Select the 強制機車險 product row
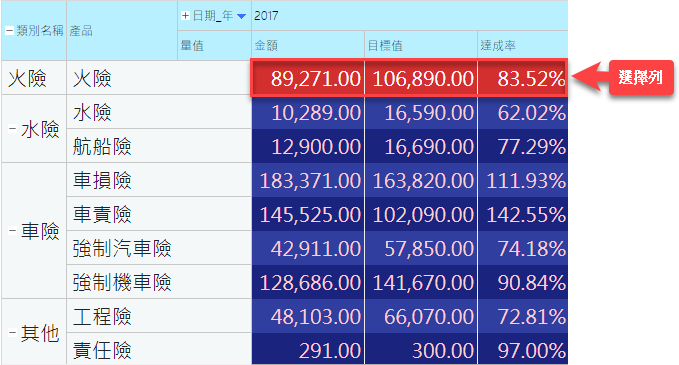The width and height of the screenshot is (679, 365). (159, 282)
